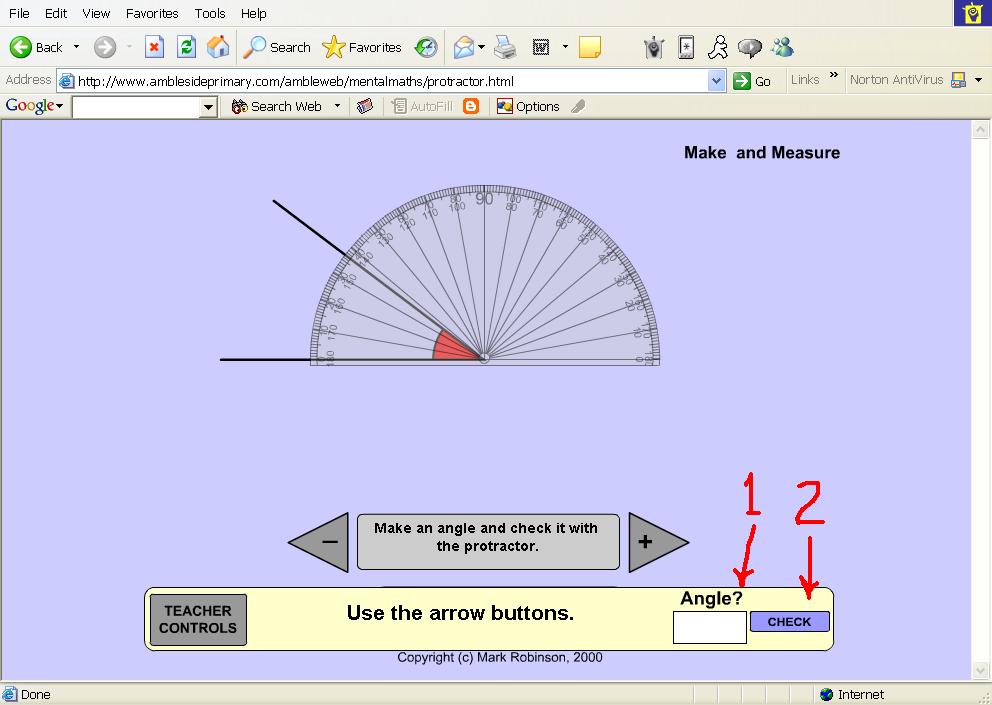Open the Mail envelope icon
The height and width of the screenshot is (705, 992).
point(464,47)
